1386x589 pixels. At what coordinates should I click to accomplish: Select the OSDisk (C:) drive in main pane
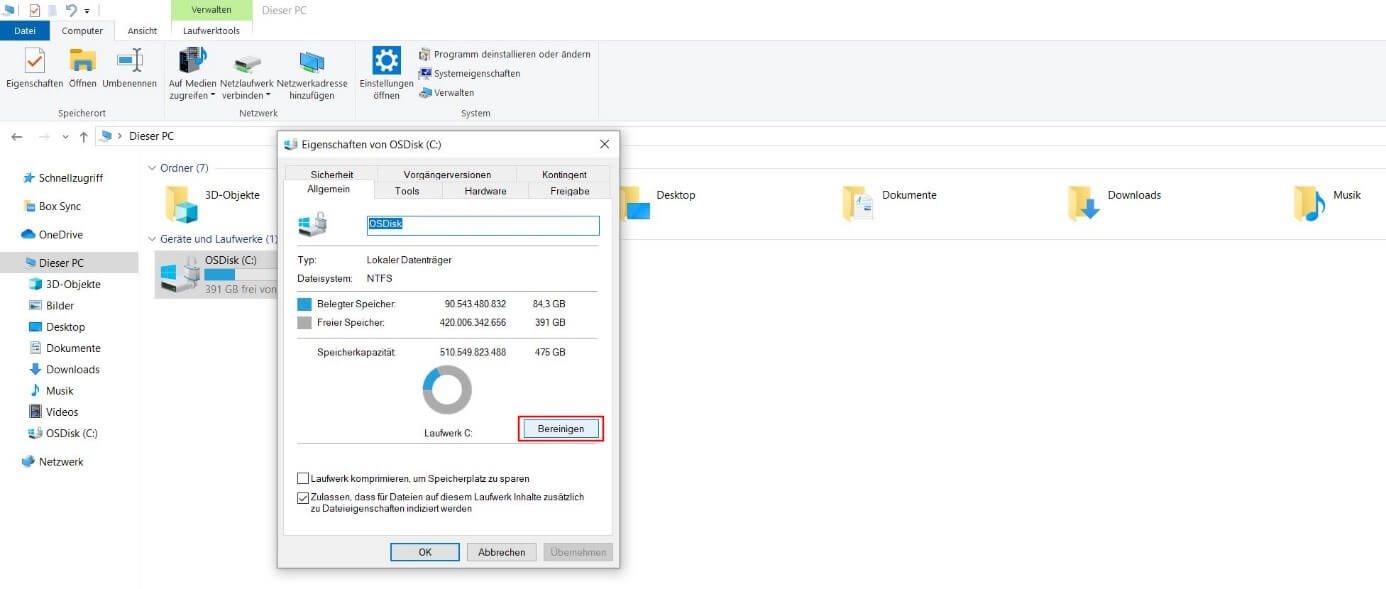point(217,274)
